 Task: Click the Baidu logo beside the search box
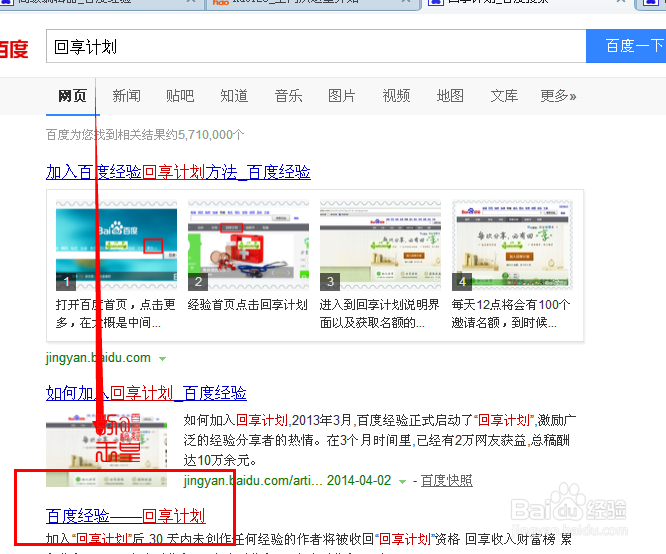[x=14, y=49]
